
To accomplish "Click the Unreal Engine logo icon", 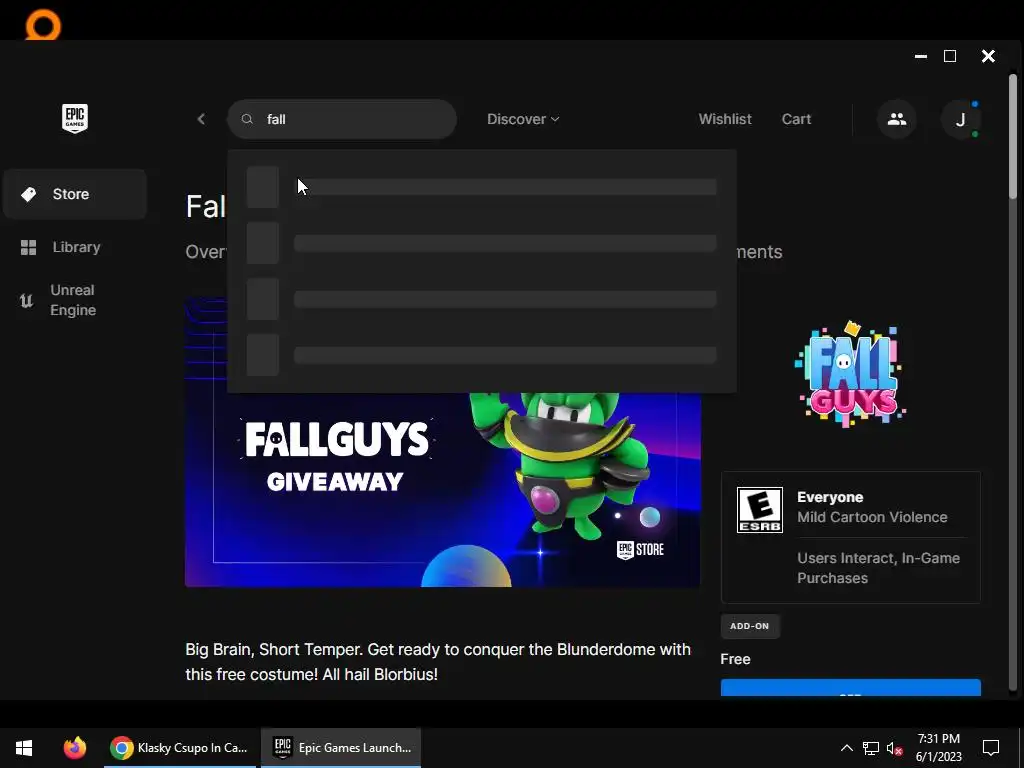I will click(x=26, y=300).
